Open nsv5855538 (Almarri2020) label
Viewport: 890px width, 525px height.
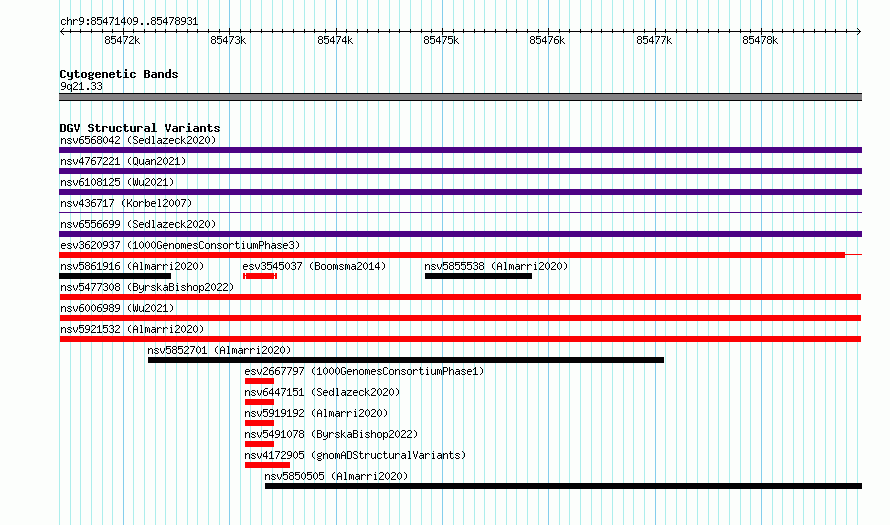496,266
